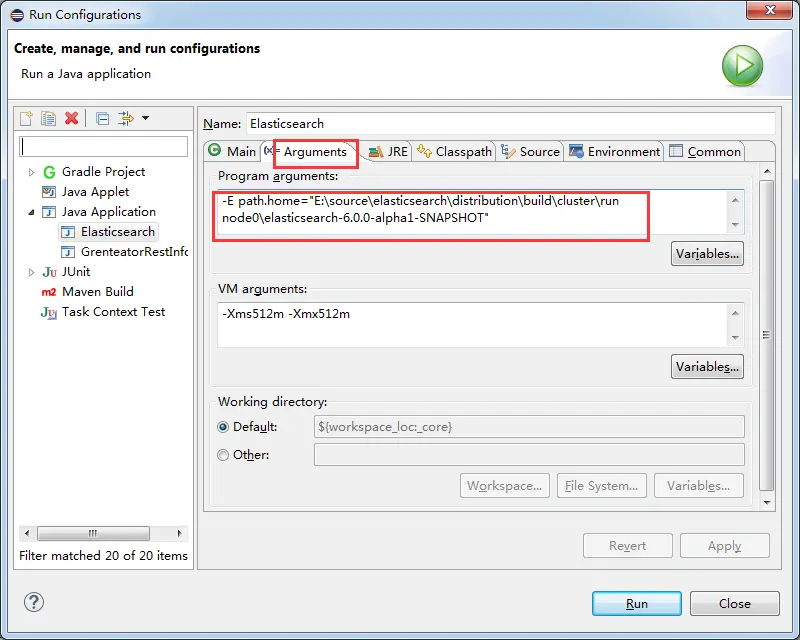
Task: Click the Collapse All toolbar icon
Action: (103, 119)
